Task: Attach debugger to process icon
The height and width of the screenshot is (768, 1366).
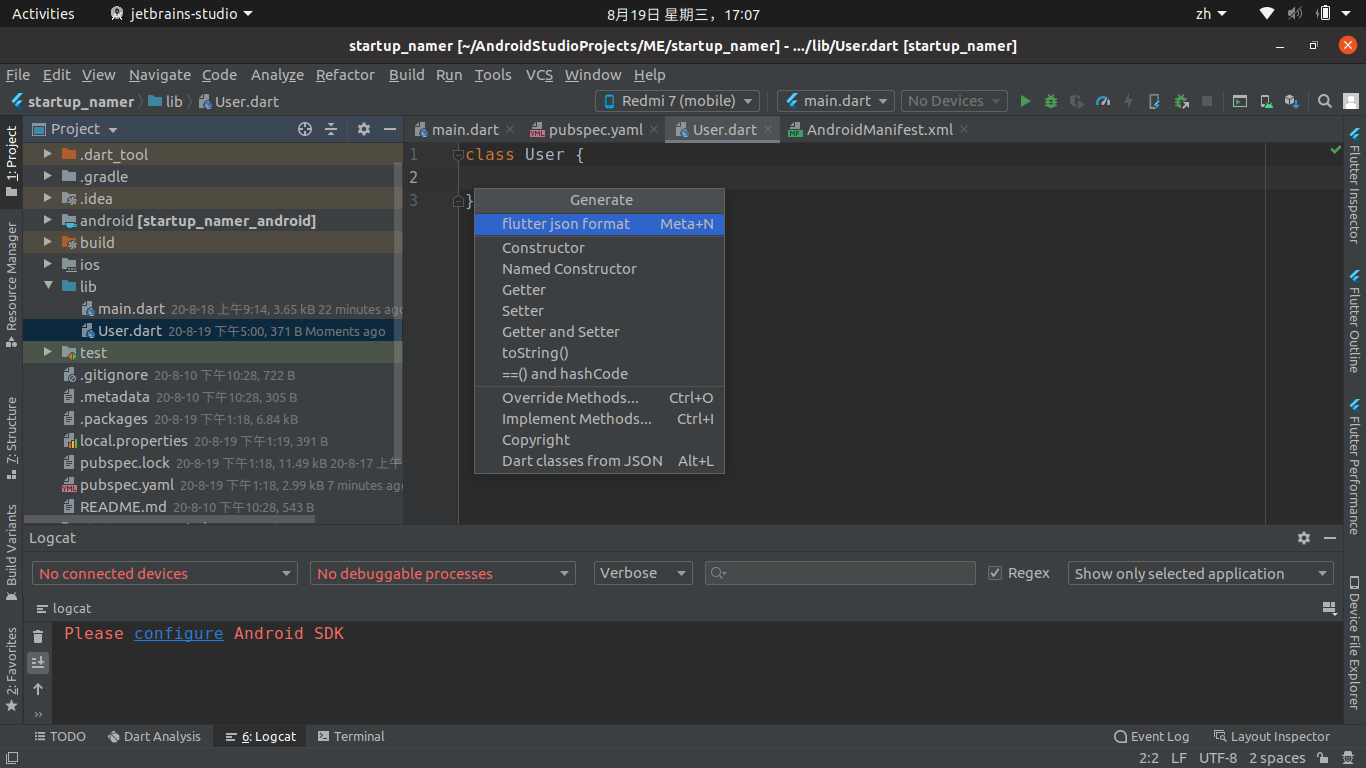Action: (x=1181, y=101)
